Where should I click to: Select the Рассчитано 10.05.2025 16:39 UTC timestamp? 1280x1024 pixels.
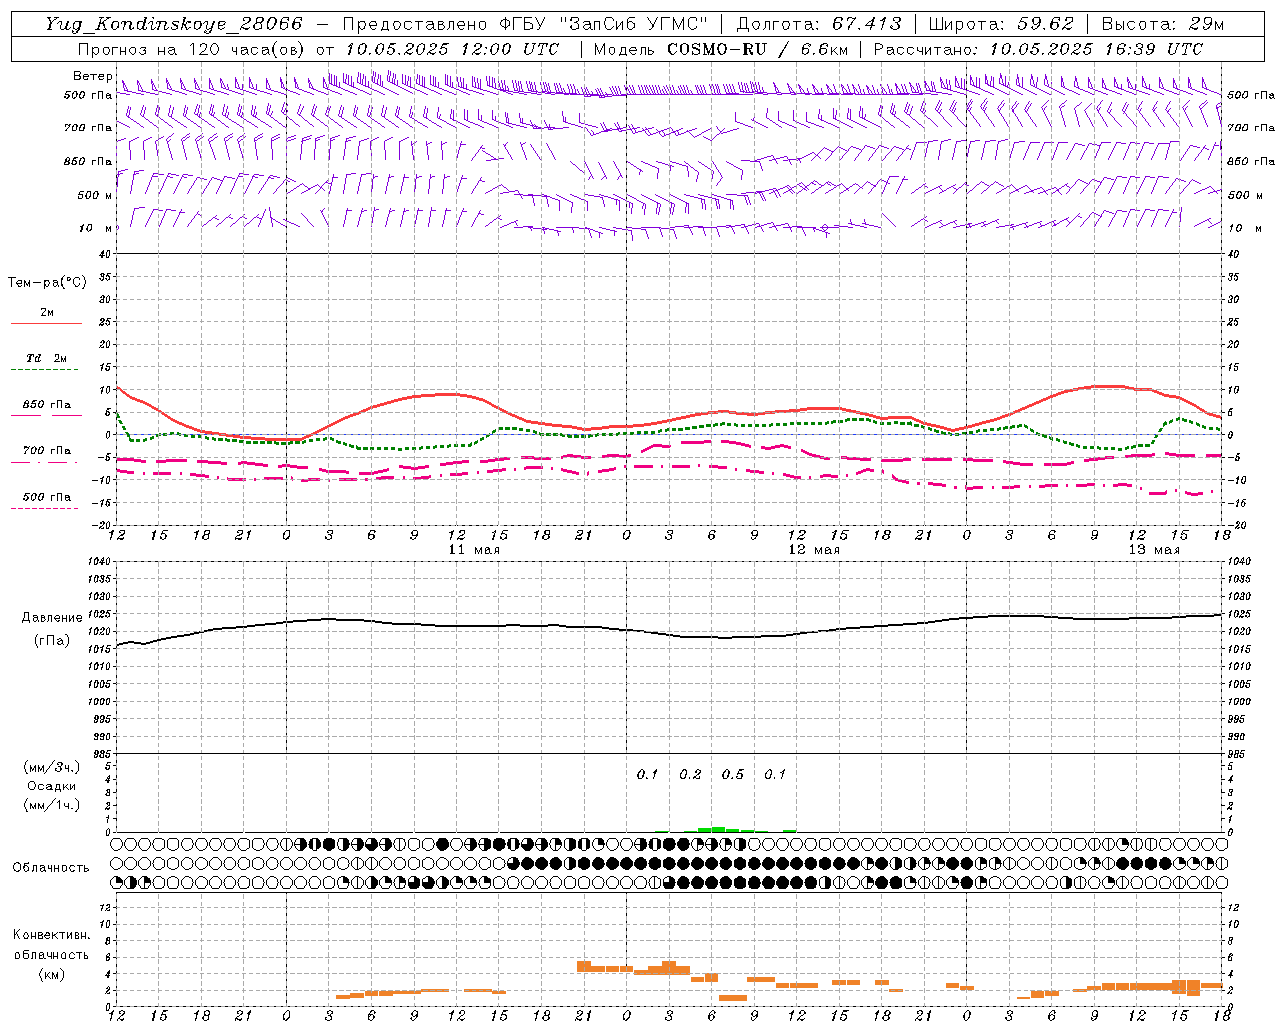1039,49
